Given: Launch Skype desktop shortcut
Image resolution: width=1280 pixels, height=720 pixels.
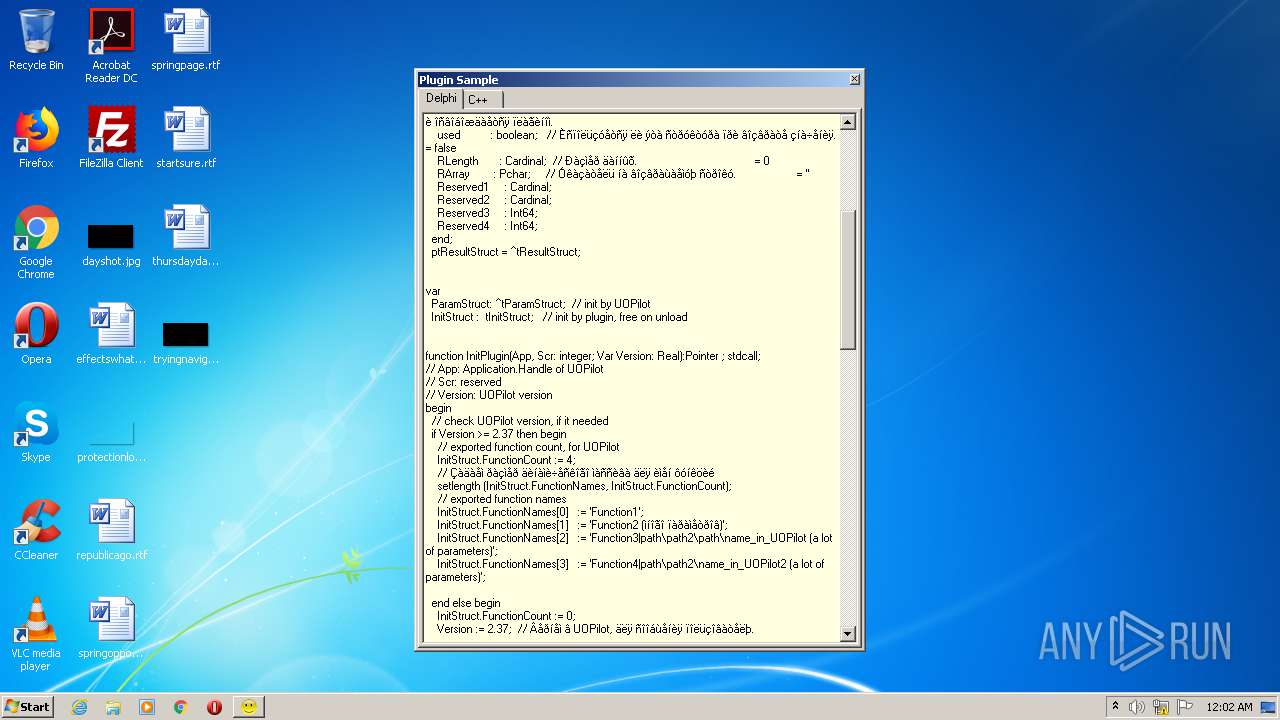Looking at the screenshot, I should click(x=36, y=433).
